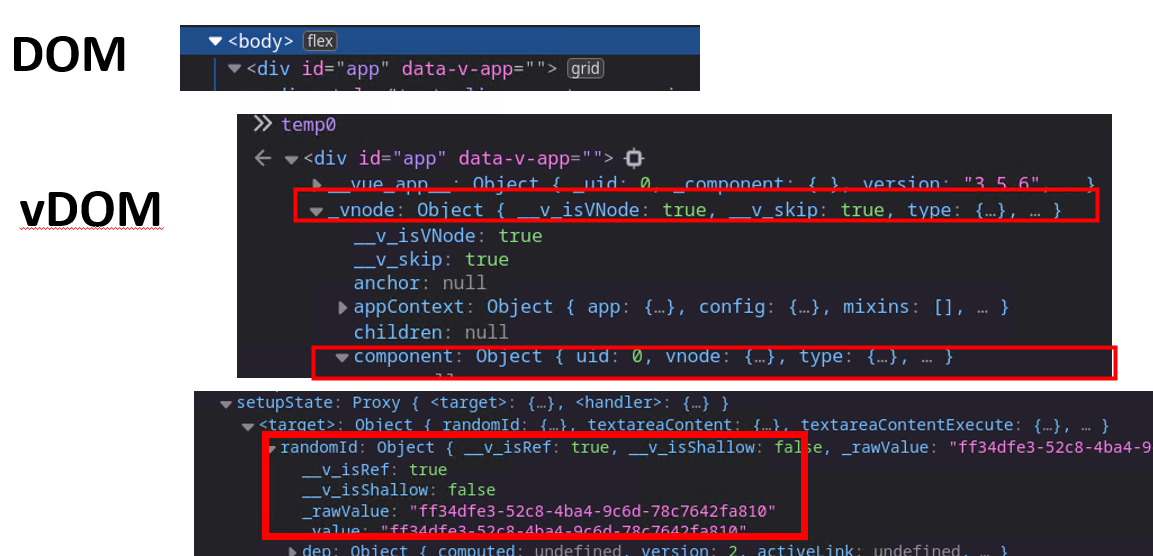Click the flex badge next to body

pos(321,41)
